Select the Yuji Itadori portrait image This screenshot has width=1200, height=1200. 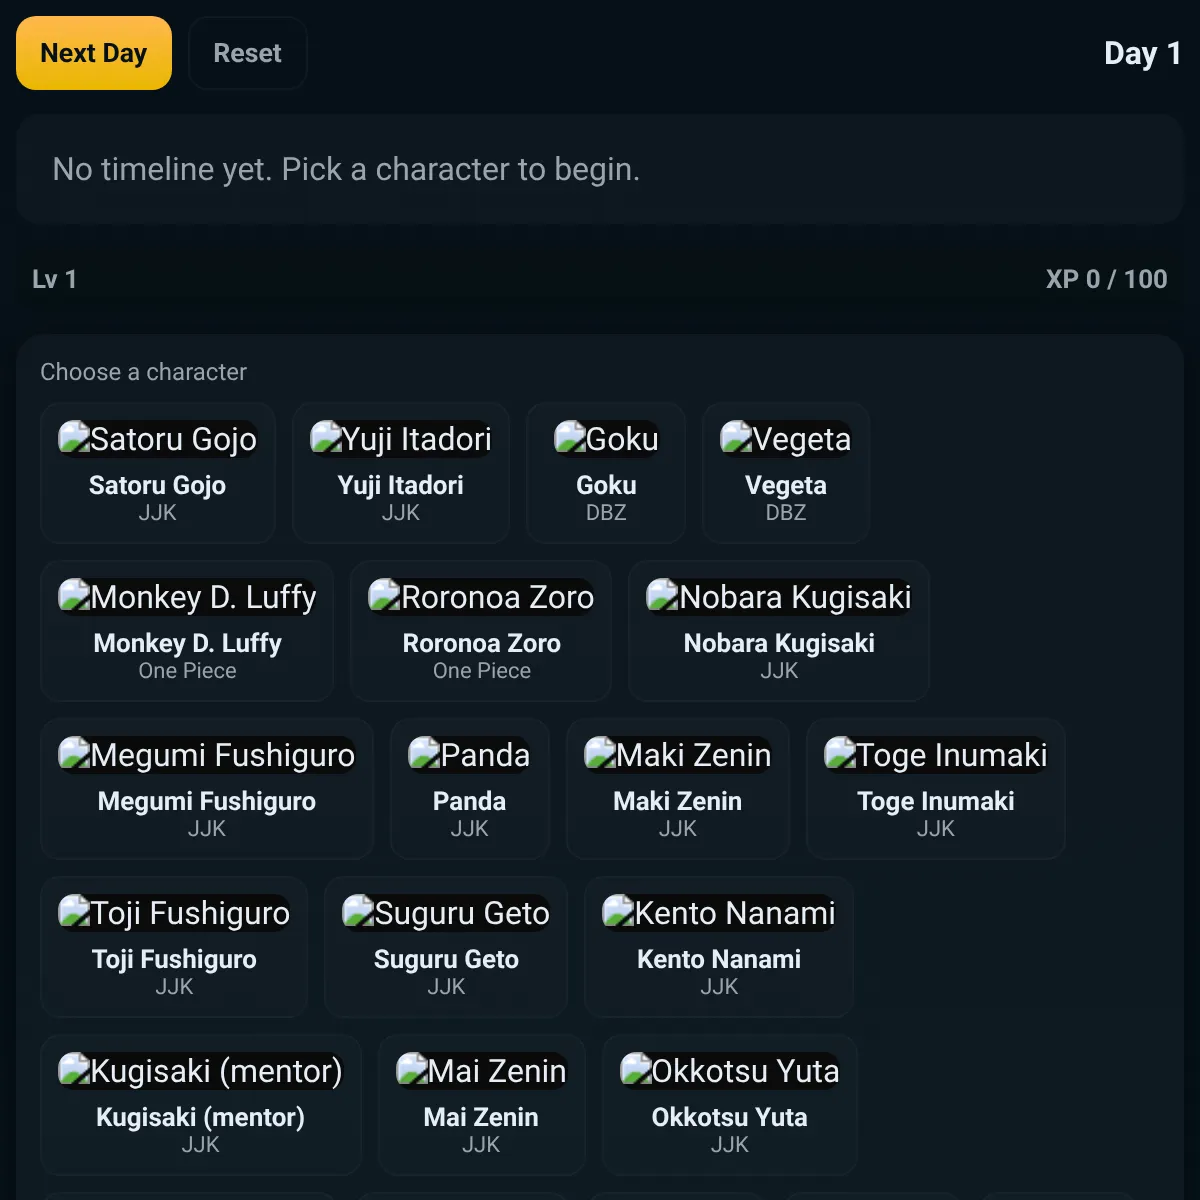(x=401, y=439)
